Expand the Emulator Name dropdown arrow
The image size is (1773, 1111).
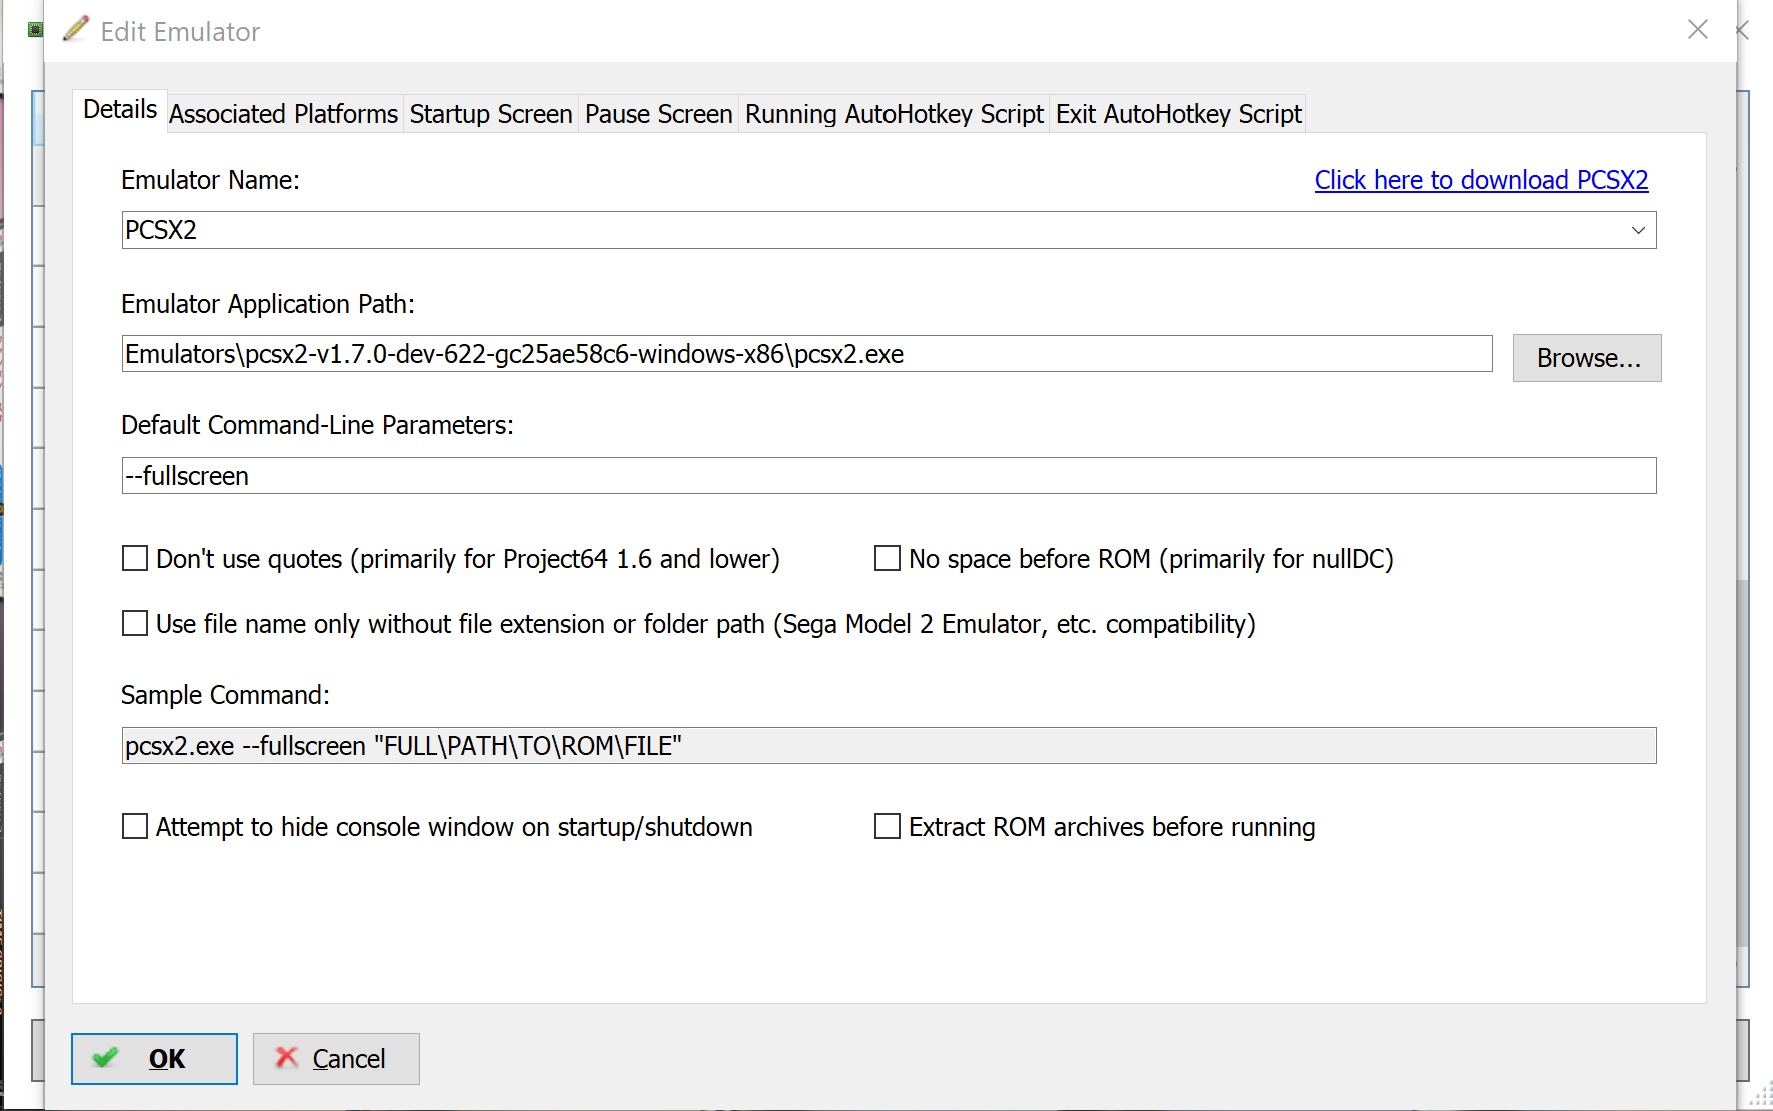(1638, 230)
